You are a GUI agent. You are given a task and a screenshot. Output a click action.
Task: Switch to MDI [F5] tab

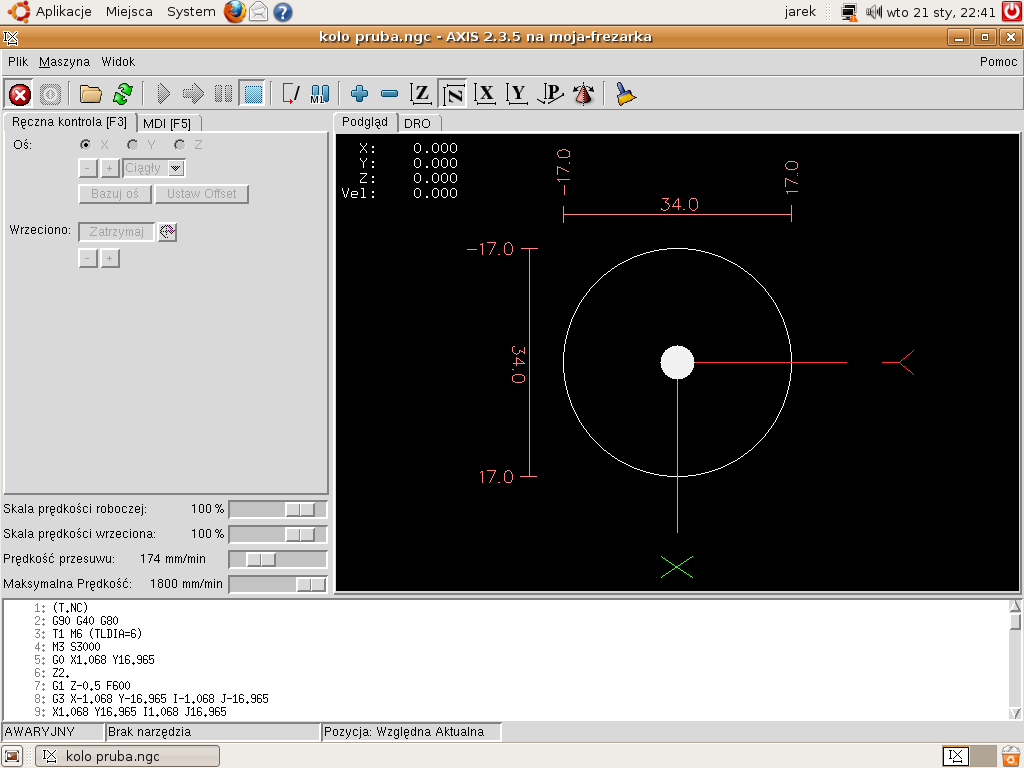pyautogui.click(x=167, y=123)
